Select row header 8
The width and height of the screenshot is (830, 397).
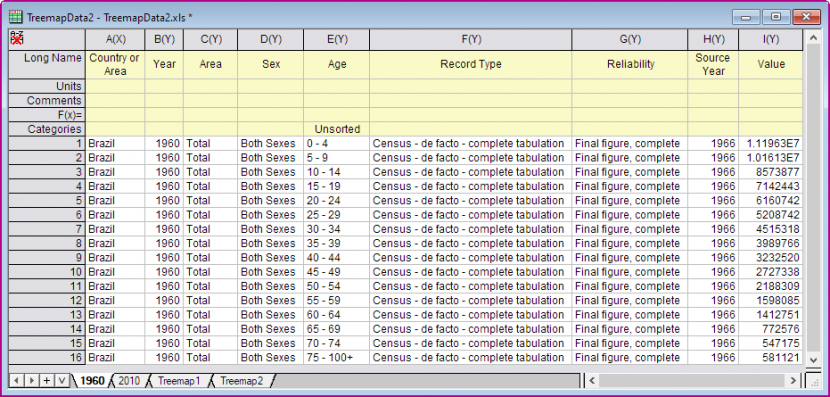tap(47, 243)
